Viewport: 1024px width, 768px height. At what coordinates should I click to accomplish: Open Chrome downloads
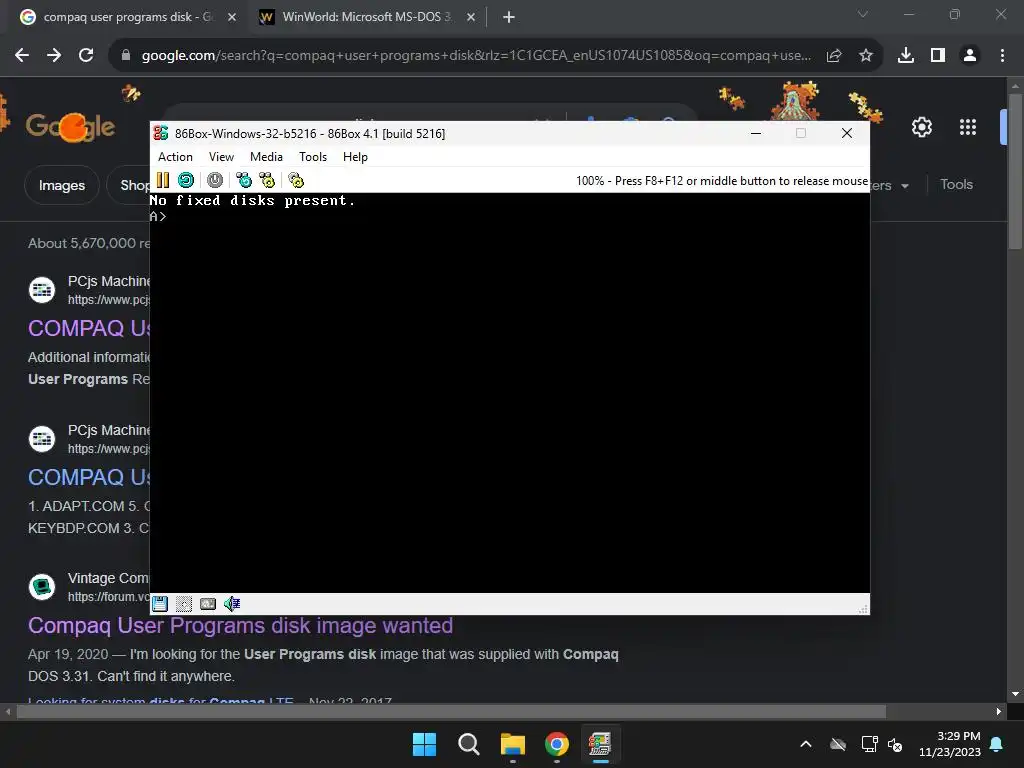(906, 56)
